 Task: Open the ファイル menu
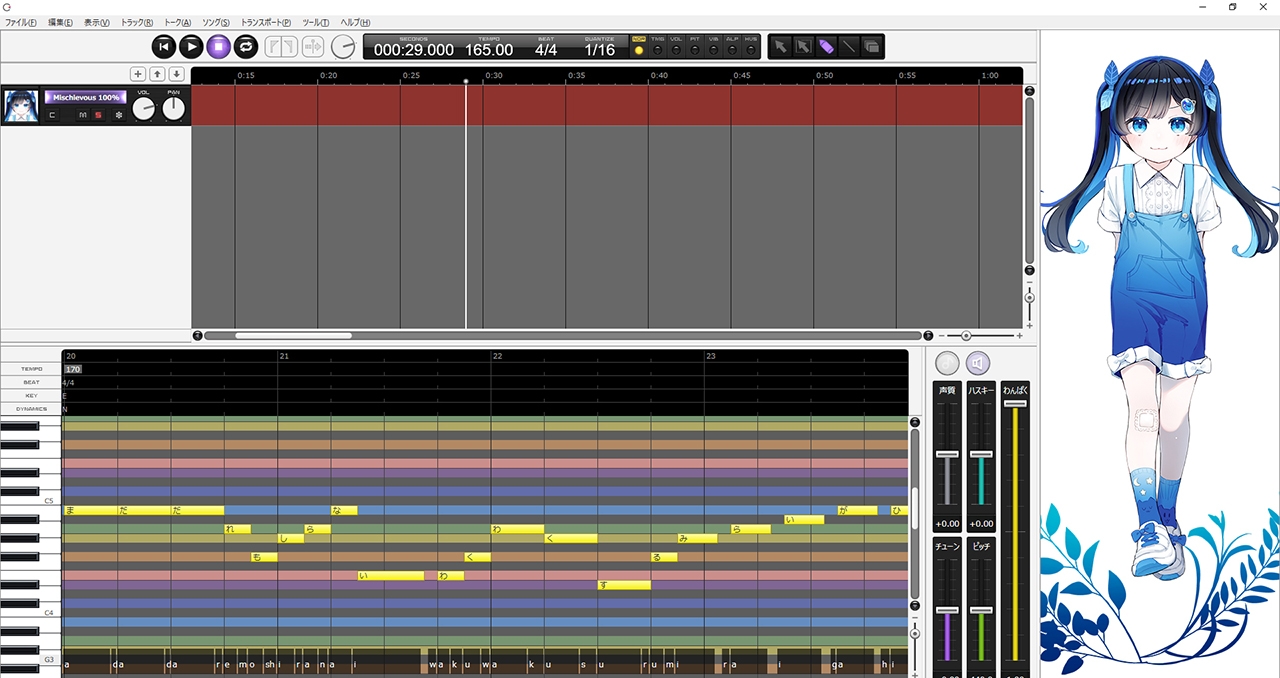point(20,22)
